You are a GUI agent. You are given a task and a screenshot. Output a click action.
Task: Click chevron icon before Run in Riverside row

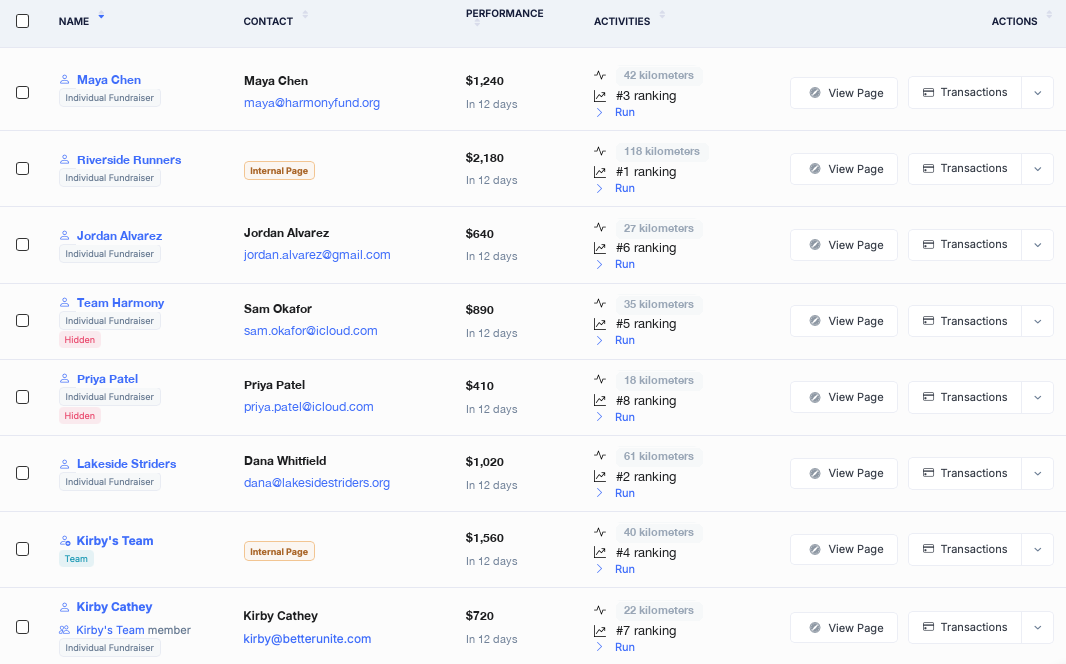click(599, 189)
